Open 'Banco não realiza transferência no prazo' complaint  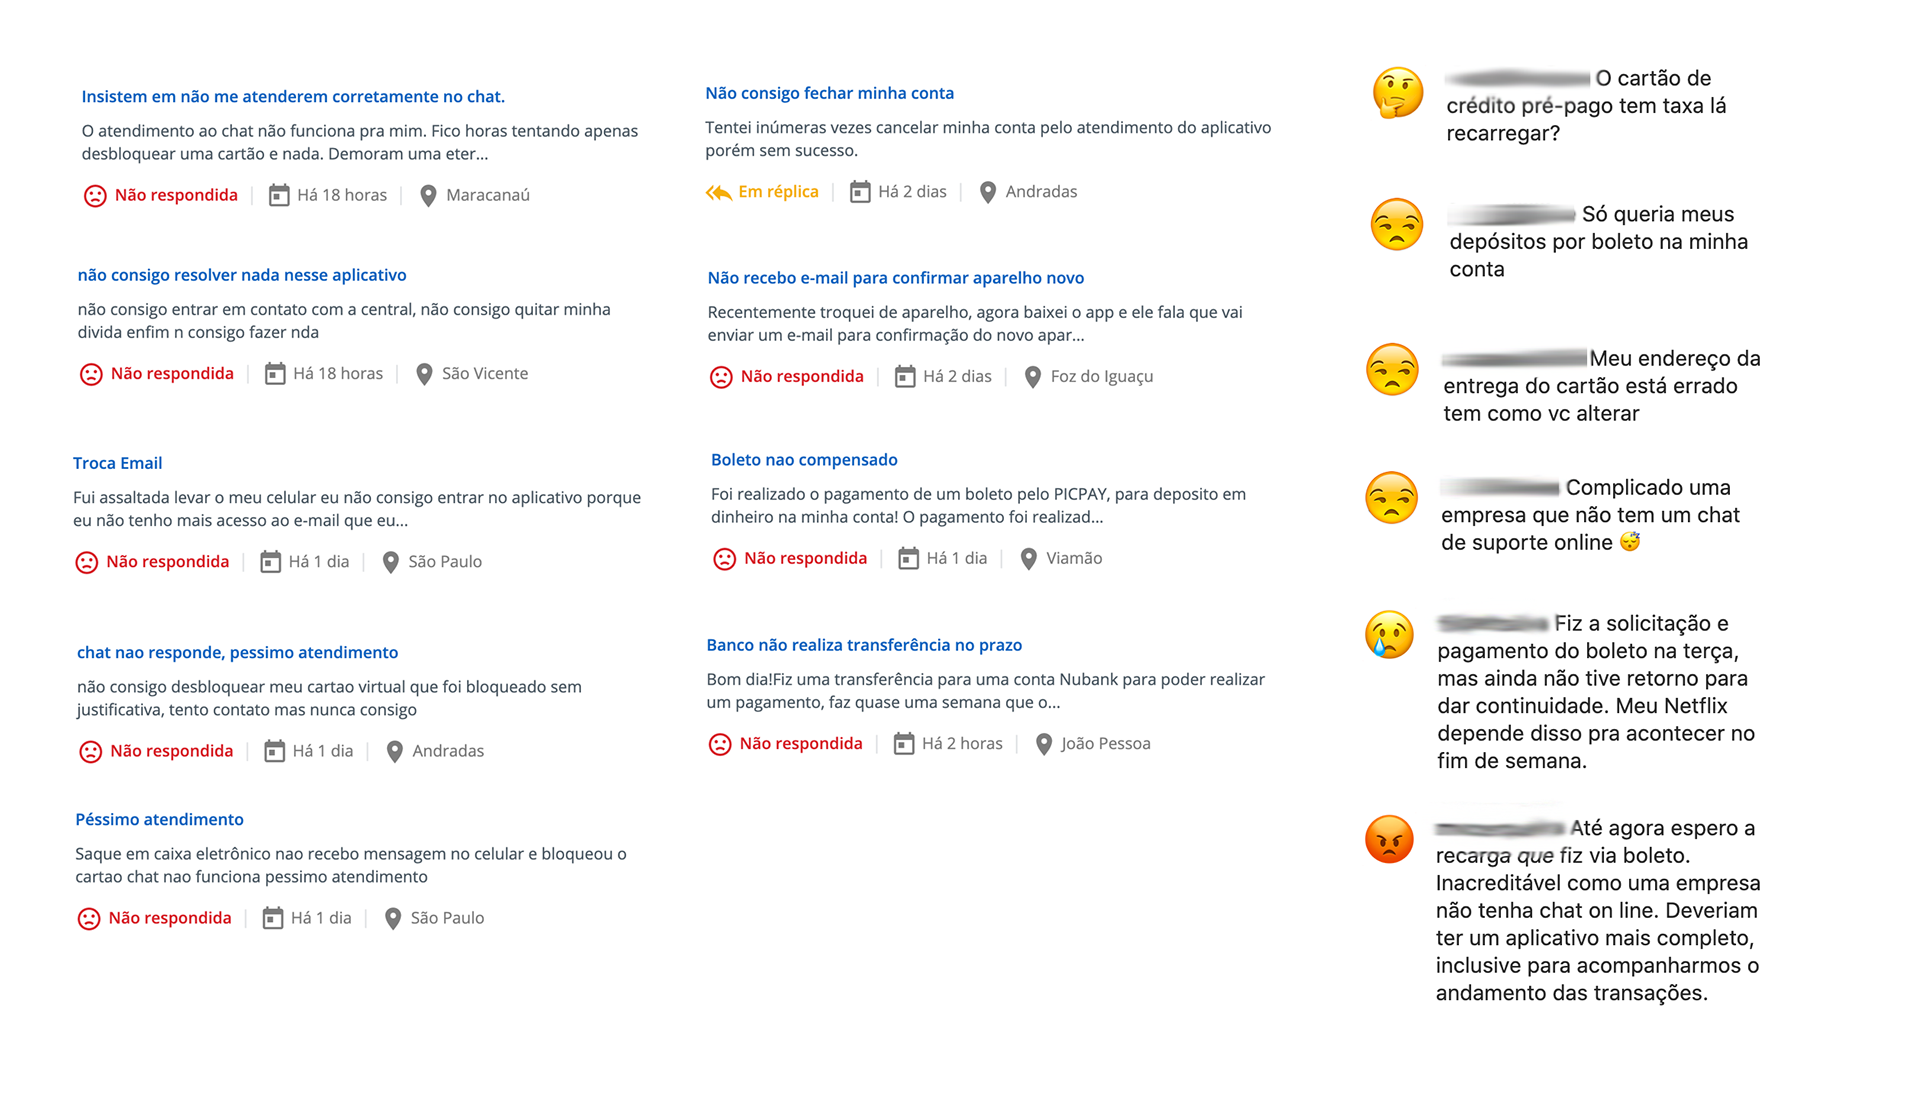(864, 645)
